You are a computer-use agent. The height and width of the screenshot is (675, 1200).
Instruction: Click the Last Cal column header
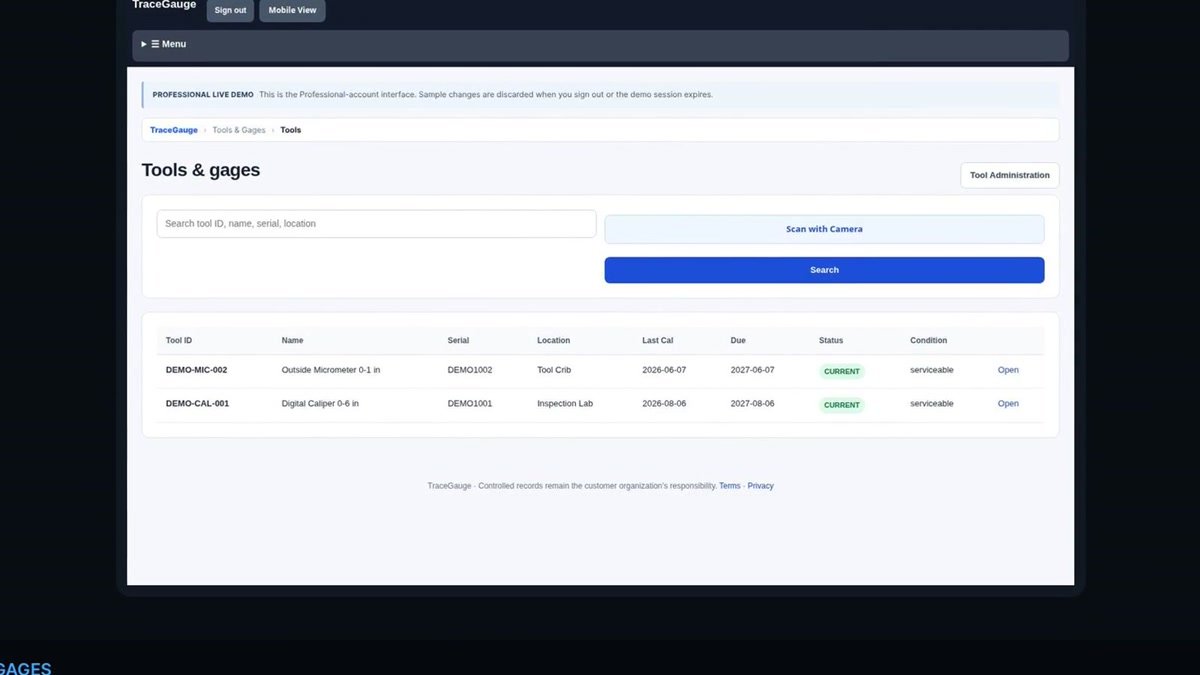coord(658,341)
